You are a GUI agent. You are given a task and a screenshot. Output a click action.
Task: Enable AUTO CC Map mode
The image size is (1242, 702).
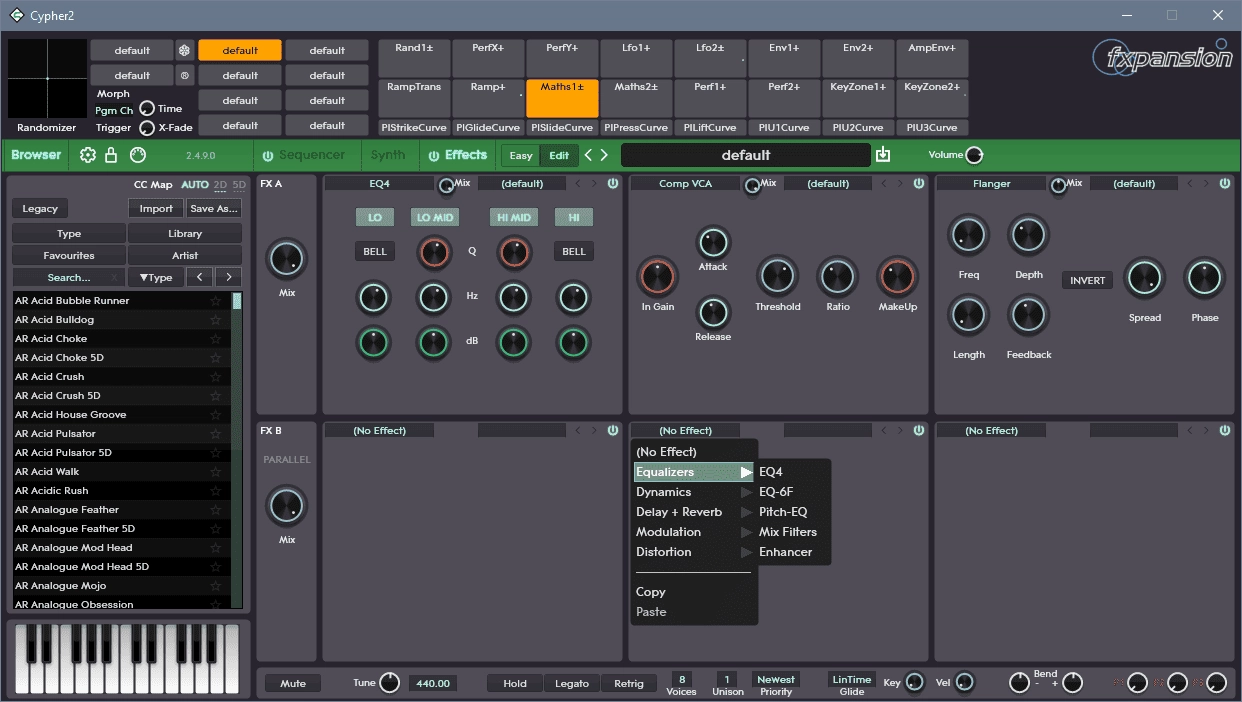point(195,185)
